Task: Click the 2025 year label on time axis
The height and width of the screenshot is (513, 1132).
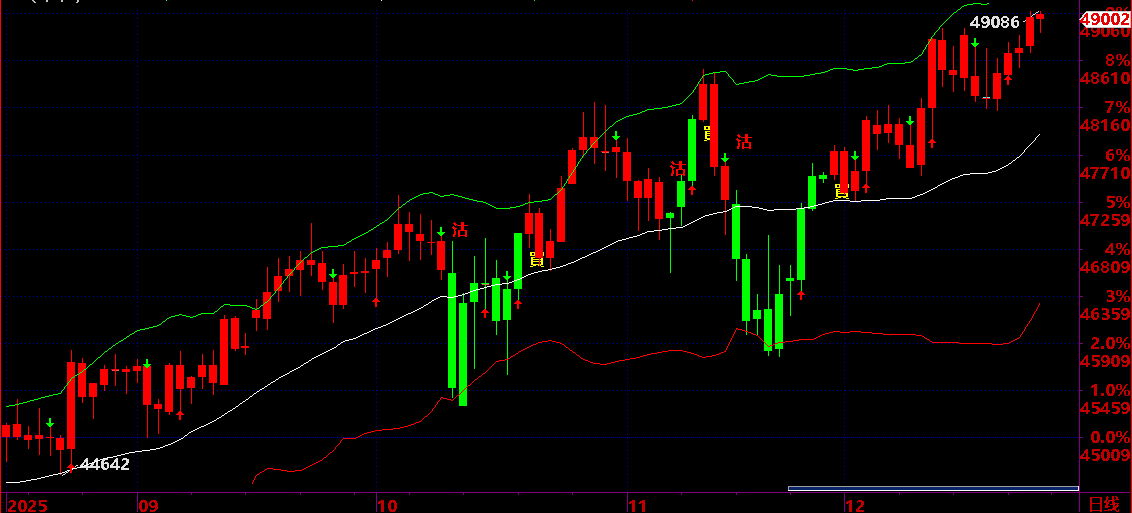Action: pyautogui.click(x=27, y=504)
